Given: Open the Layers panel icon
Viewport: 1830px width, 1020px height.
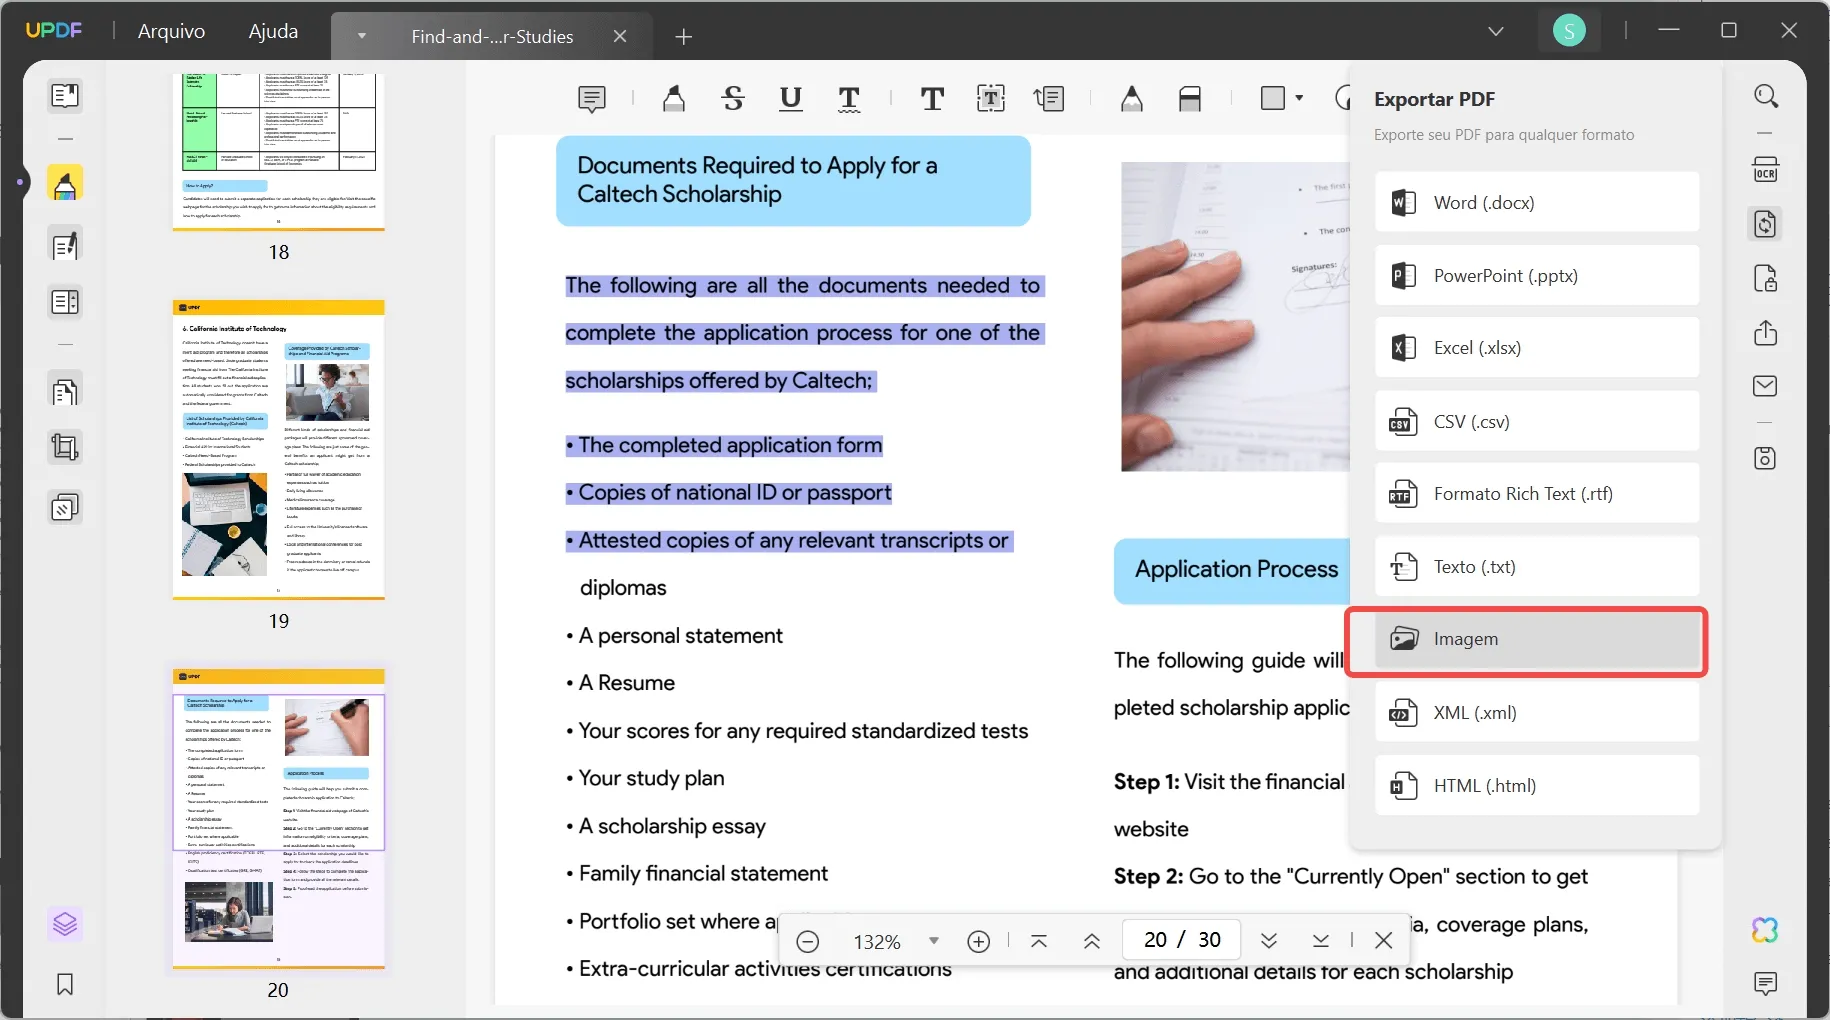Looking at the screenshot, I should tap(64, 925).
